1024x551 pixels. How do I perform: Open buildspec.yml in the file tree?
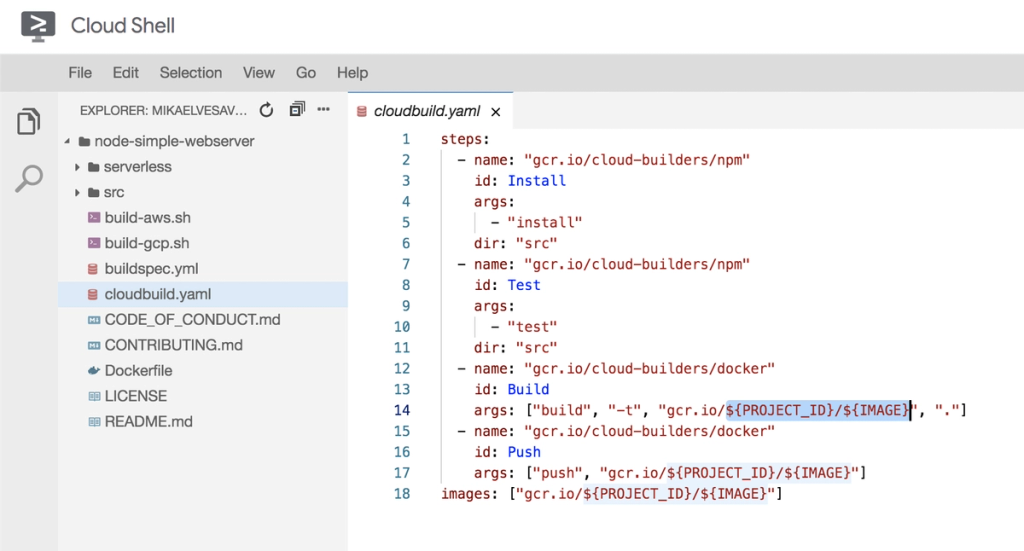[151, 268]
